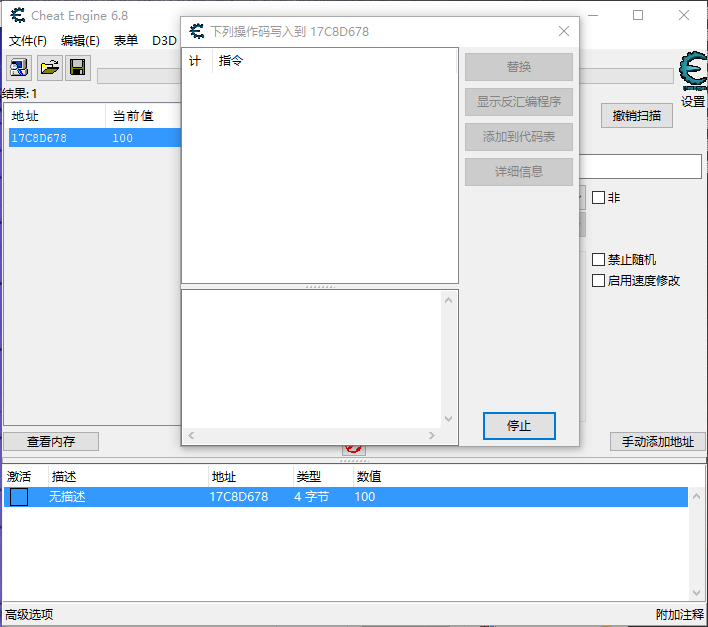Open the 编辑(E) menu
The height and width of the screenshot is (627, 708).
pyautogui.click(x=80, y=41)
